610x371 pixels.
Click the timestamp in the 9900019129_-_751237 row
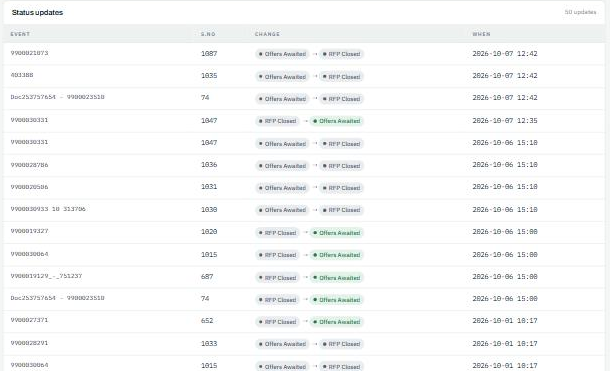(505, 276)
